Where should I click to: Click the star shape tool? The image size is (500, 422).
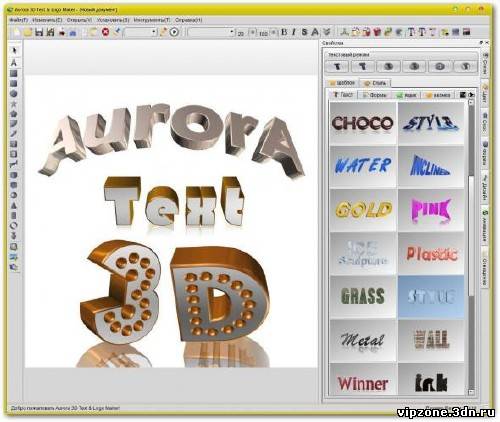pos(14,104)
